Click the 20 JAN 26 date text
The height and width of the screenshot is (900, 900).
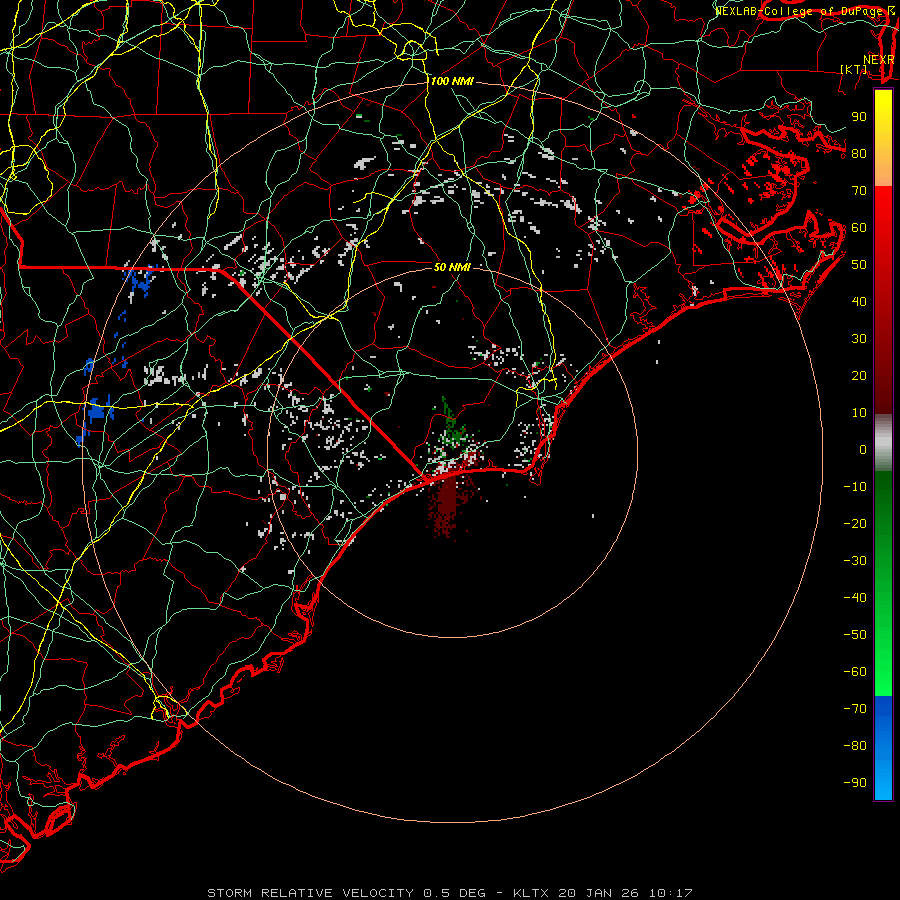click(600, 893)
